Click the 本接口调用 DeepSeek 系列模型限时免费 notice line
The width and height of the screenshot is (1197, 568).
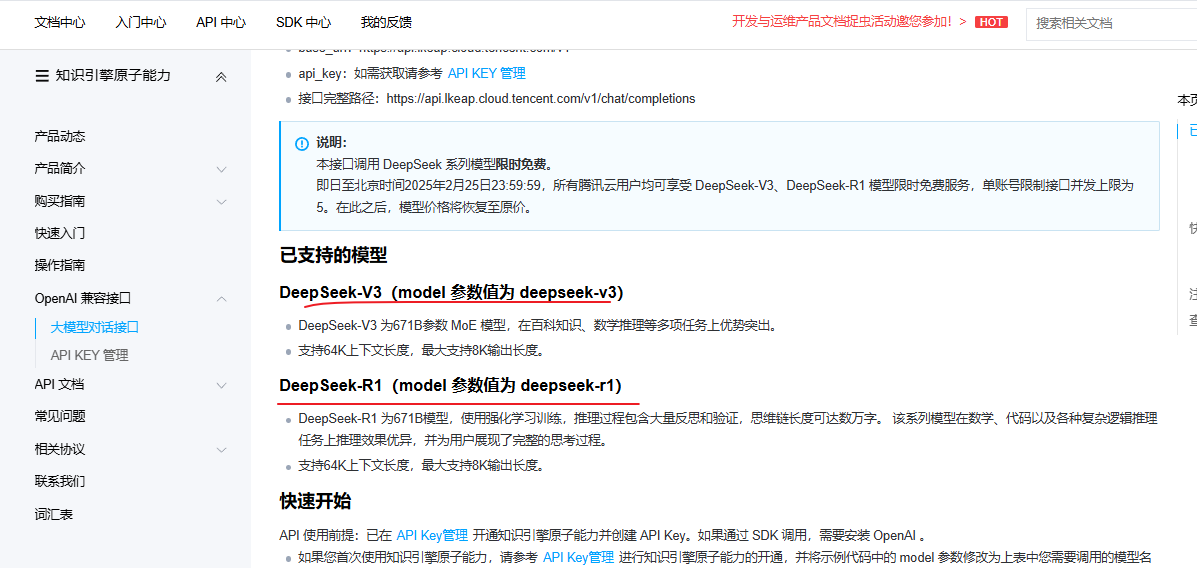click(434, 164)
